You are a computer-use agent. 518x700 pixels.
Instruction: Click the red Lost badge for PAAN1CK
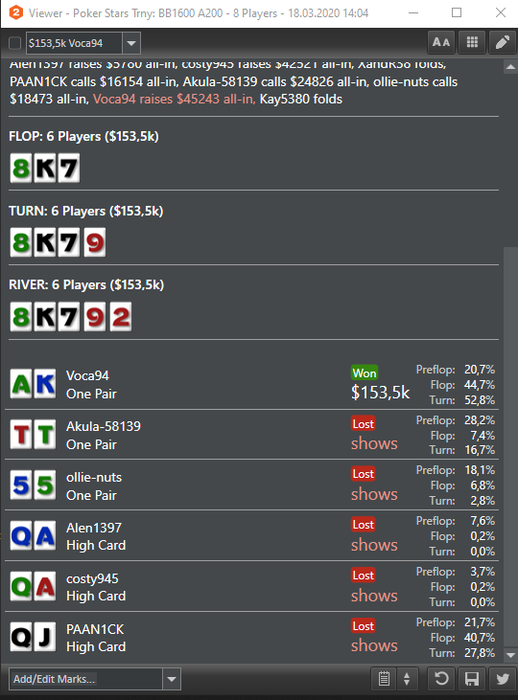click(363, 626)
